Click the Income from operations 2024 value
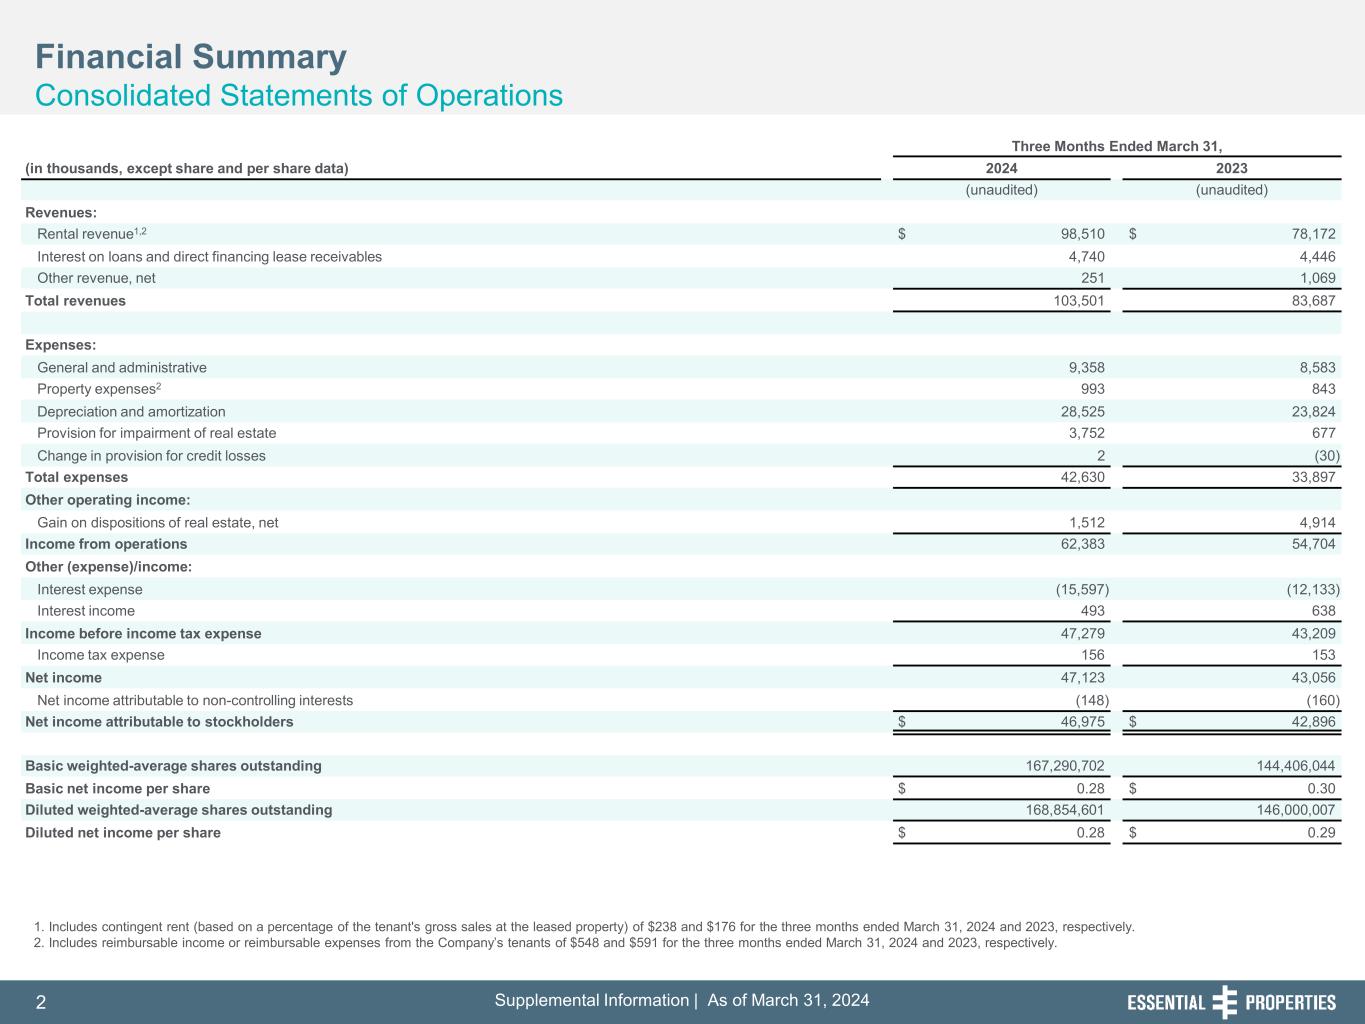1365x1024 pixels. pos(1078,545)
